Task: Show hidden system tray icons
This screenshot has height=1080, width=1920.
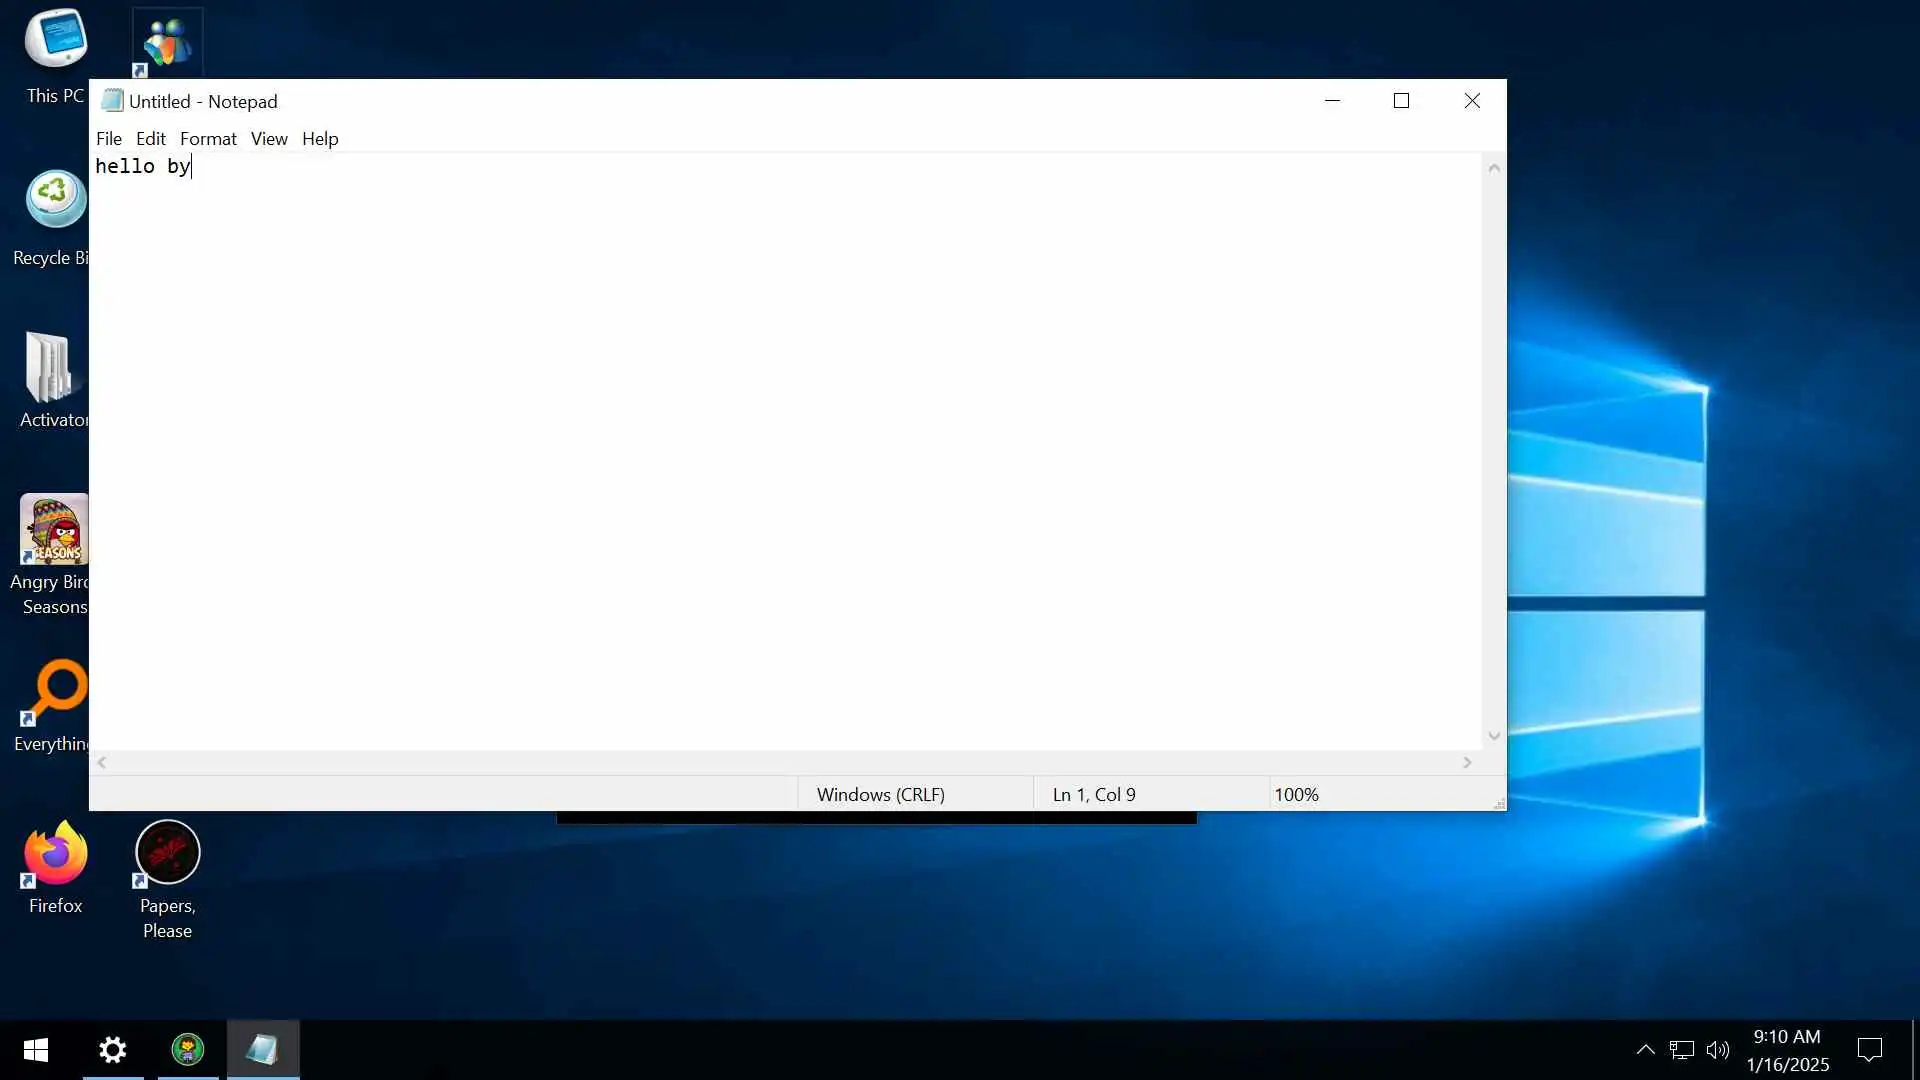Action: point(1645,1049)
